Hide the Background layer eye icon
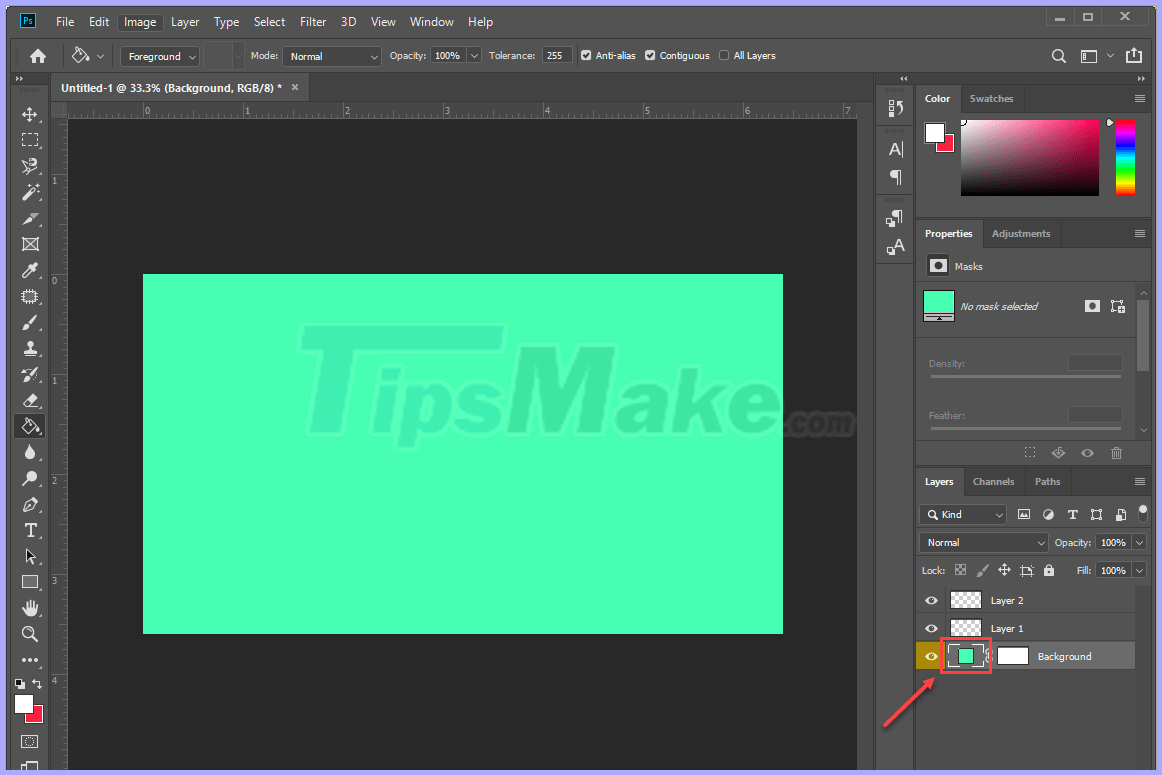Image resolution: width=1162 pixels, height=775 pixels. [932, 656]
